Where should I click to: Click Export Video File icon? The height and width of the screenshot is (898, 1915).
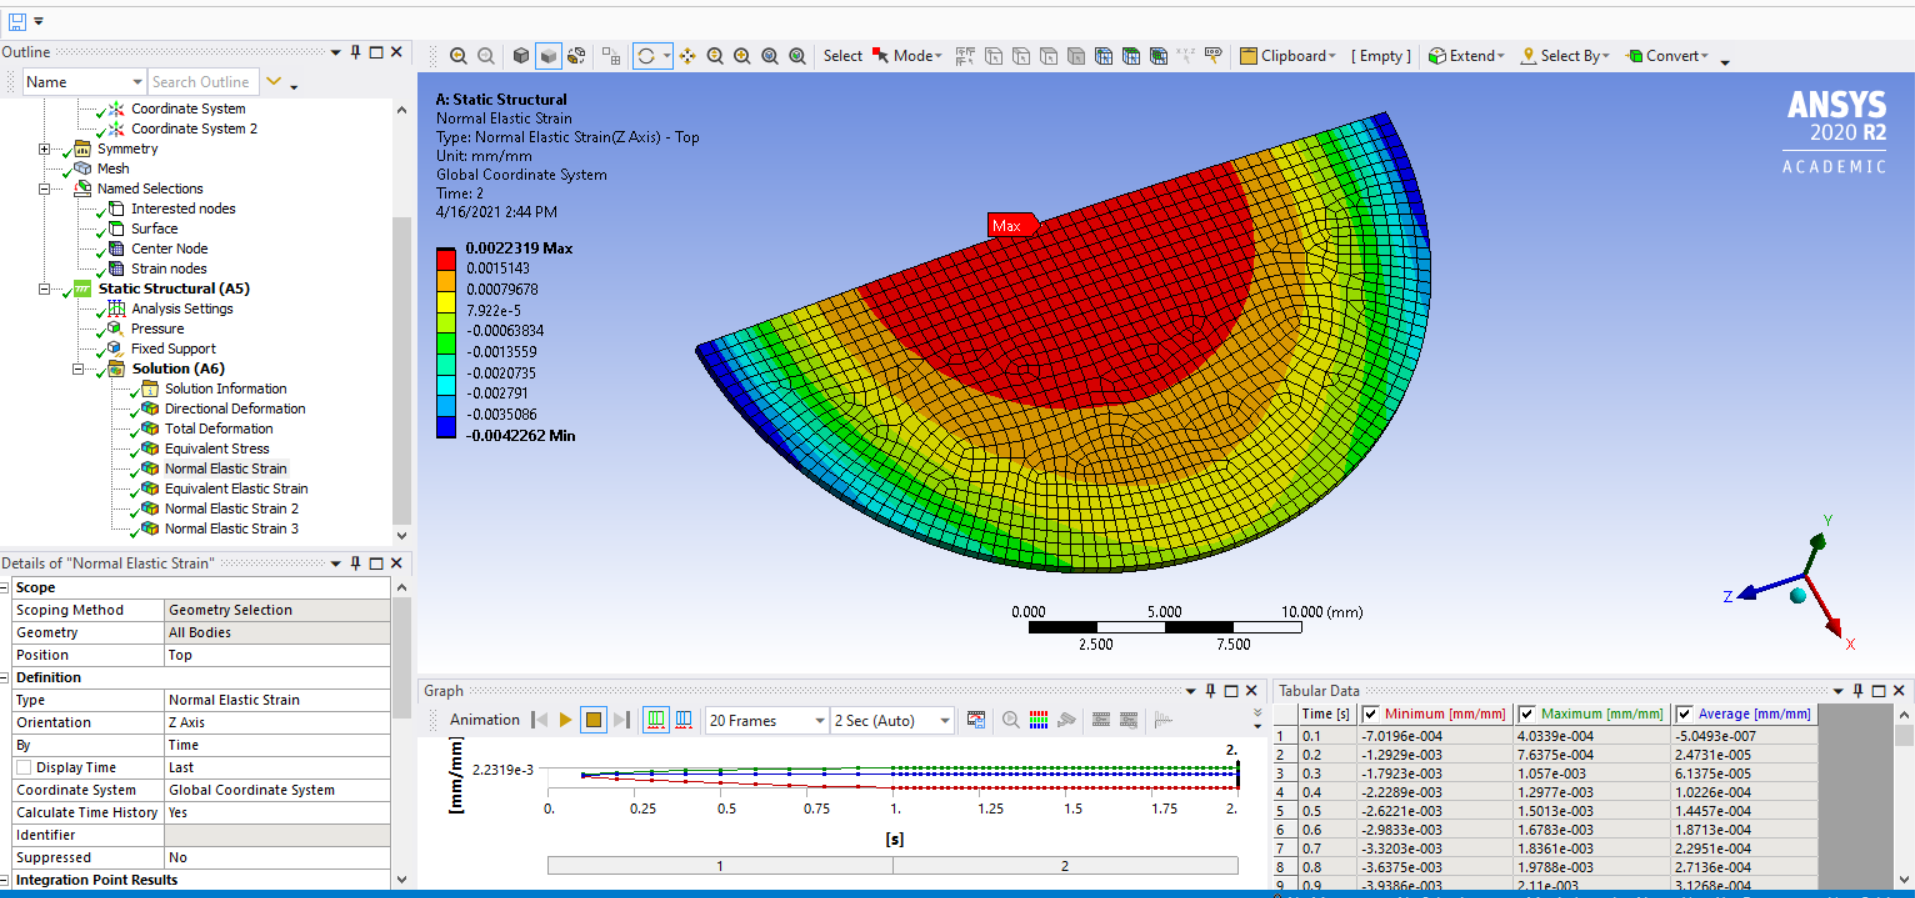976,720
